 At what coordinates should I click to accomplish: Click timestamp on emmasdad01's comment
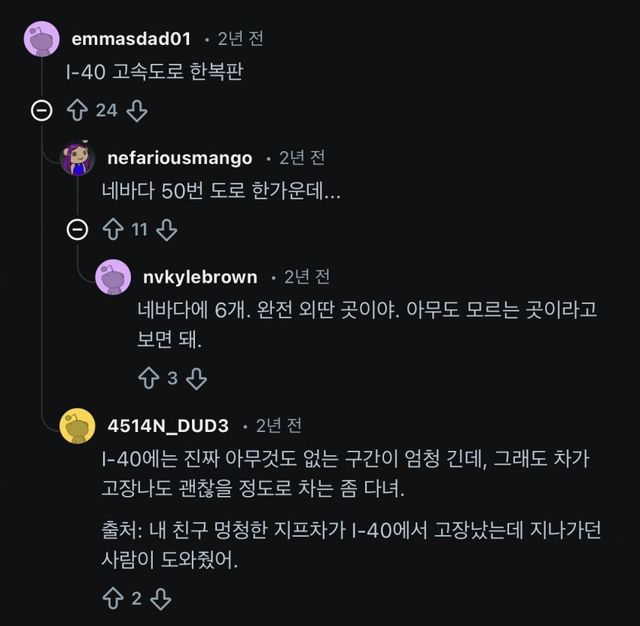[241, 39]
